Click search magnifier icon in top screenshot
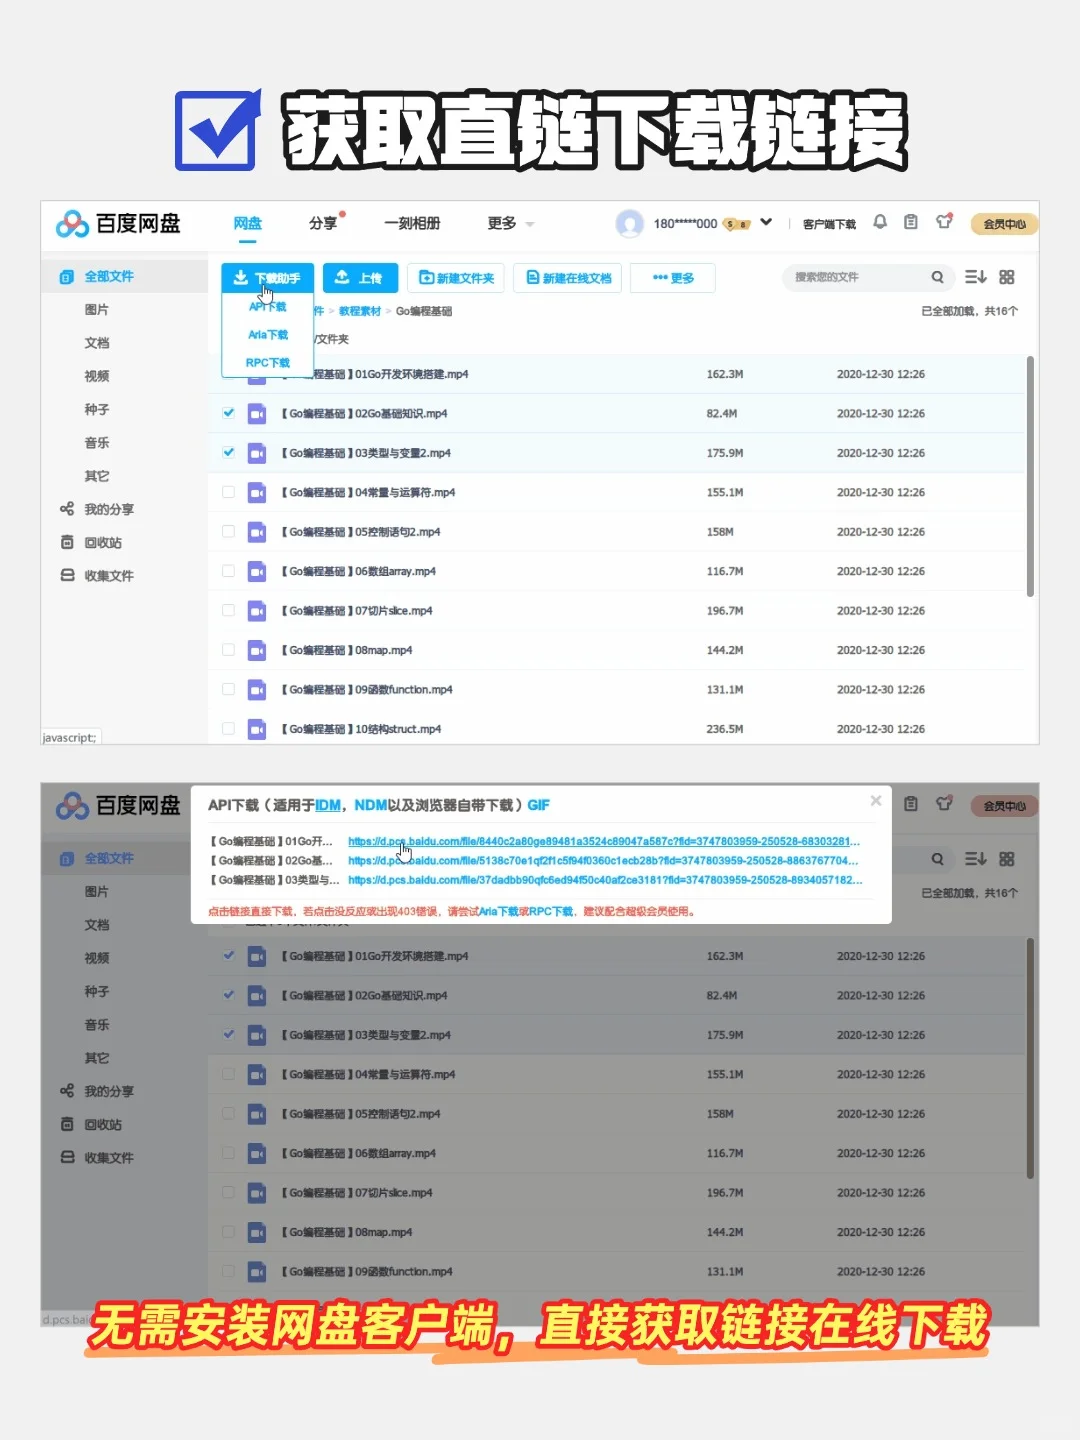1080x1440 pixels. (x=937, y=277)
